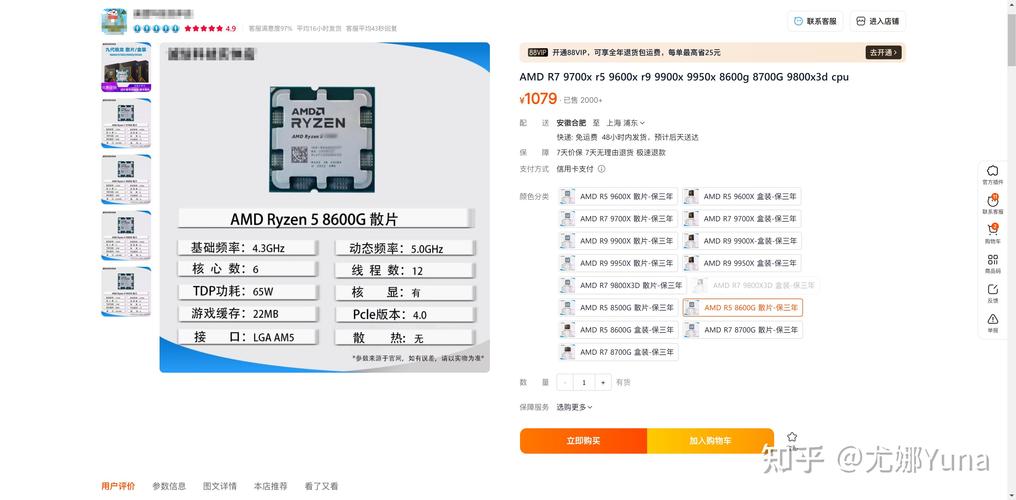Select AMD R9 9950X 散片-保三年 option

(618, 263)
